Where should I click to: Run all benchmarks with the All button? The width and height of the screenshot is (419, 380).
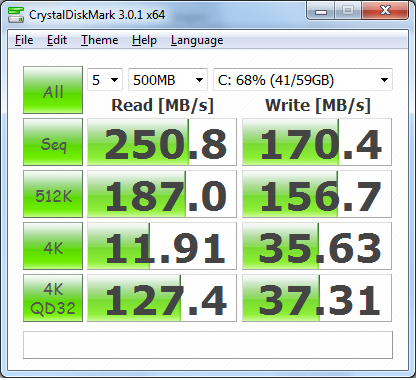click(53, 90)
